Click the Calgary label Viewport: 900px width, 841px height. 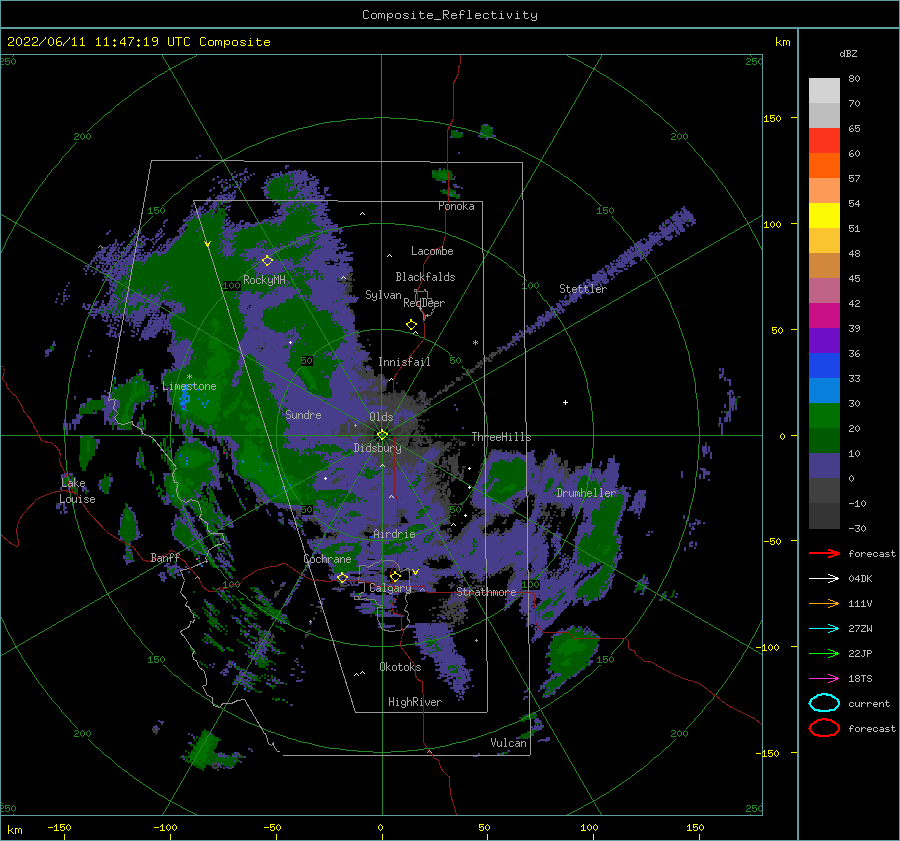(390, 588)
